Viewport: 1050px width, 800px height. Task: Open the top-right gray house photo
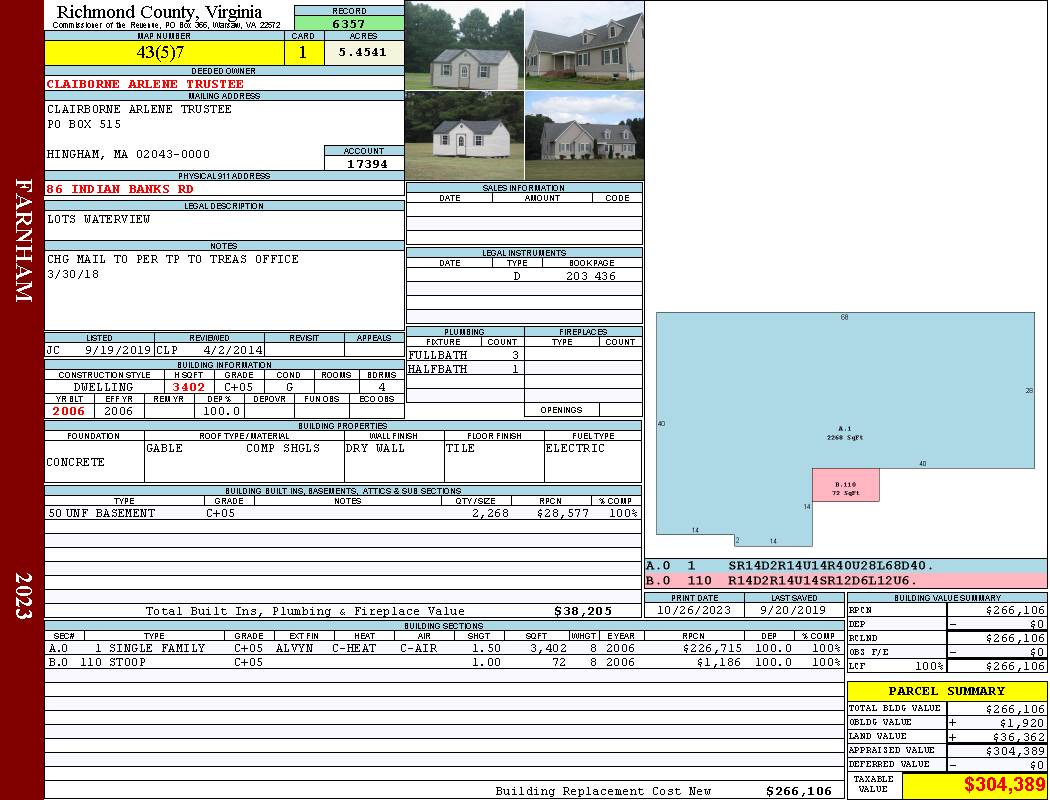[x=584, y=46]
